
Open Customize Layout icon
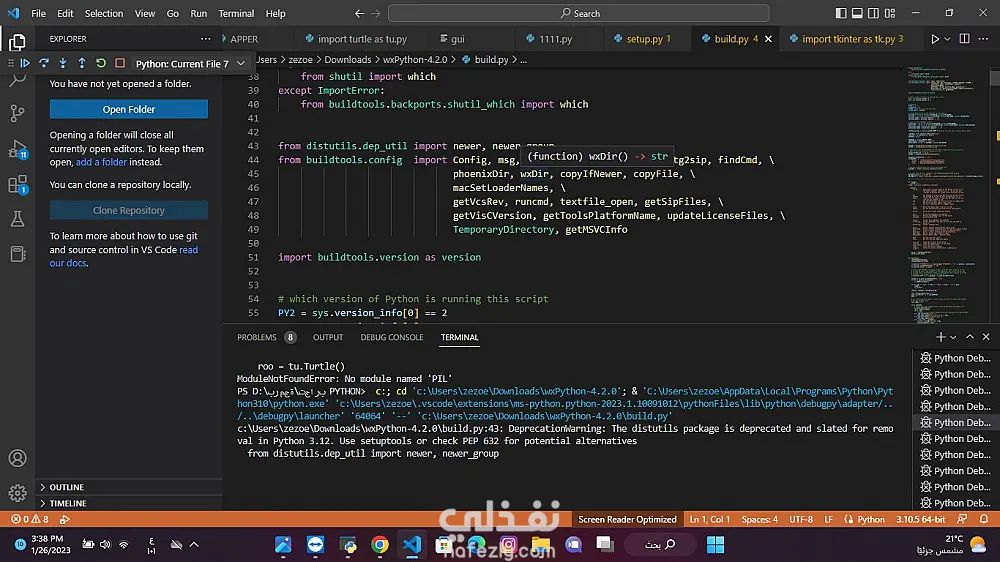pyautogui.click(x=890, y=13)
